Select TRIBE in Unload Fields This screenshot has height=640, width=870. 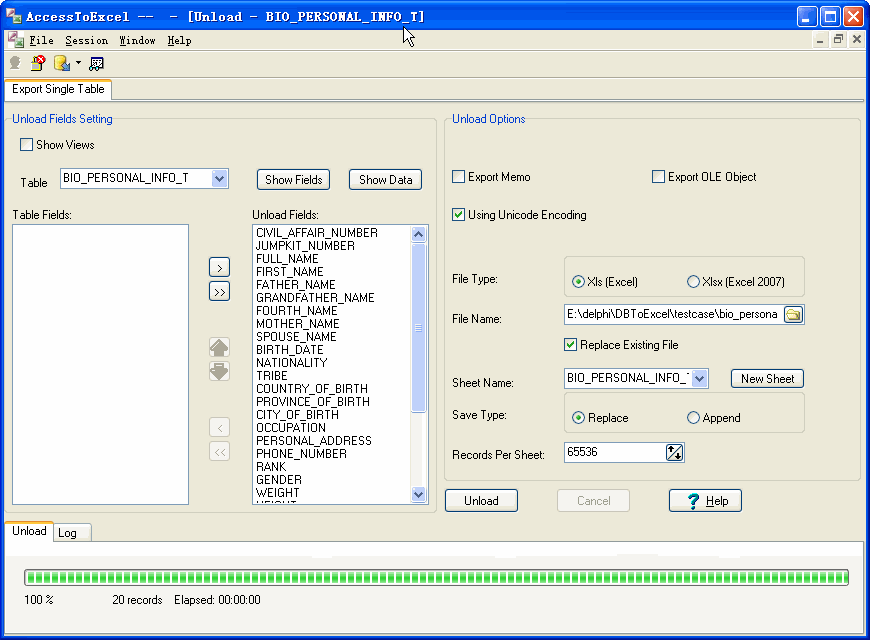[x=271, y=376]
